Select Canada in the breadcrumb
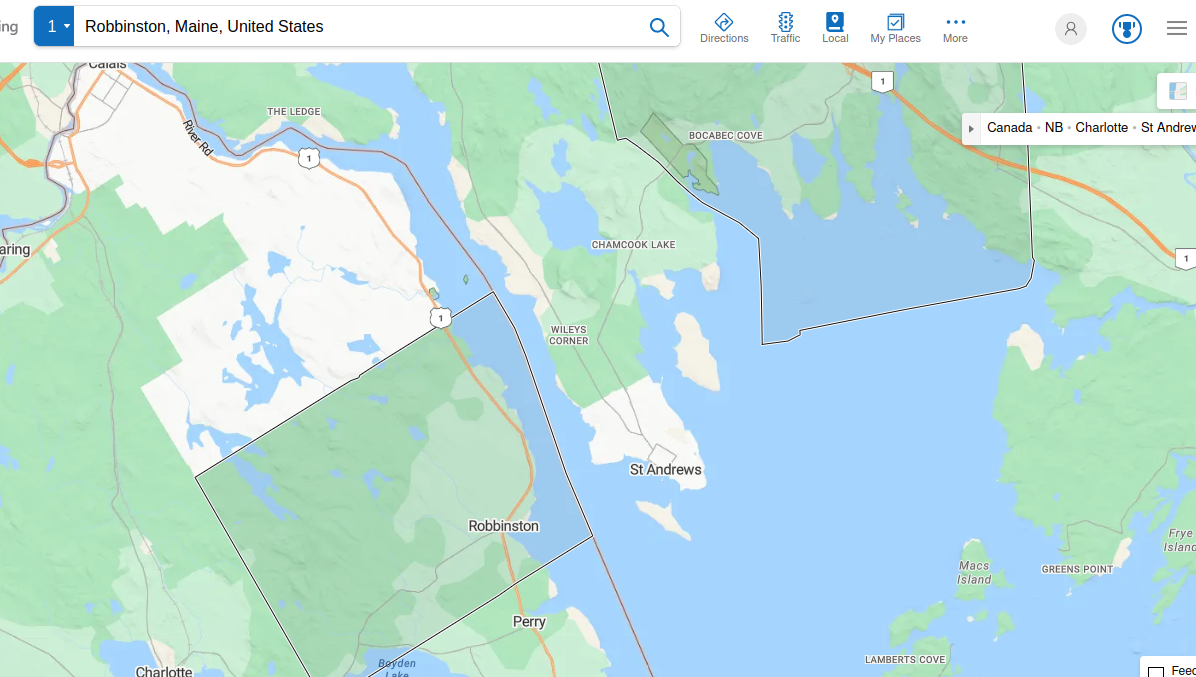Screen dimensions: 1196x677 pyautogui.click(x=1009, y=127)
